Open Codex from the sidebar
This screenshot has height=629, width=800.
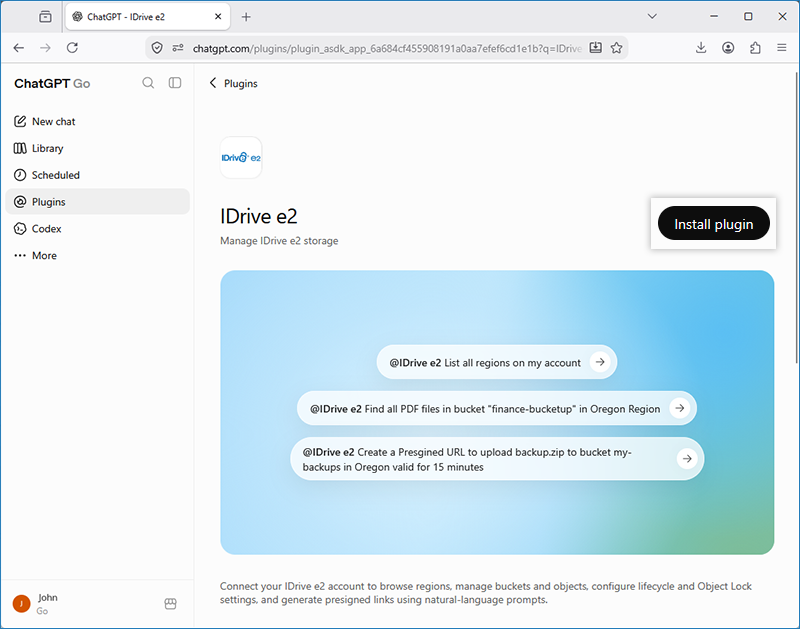[97, 229]
